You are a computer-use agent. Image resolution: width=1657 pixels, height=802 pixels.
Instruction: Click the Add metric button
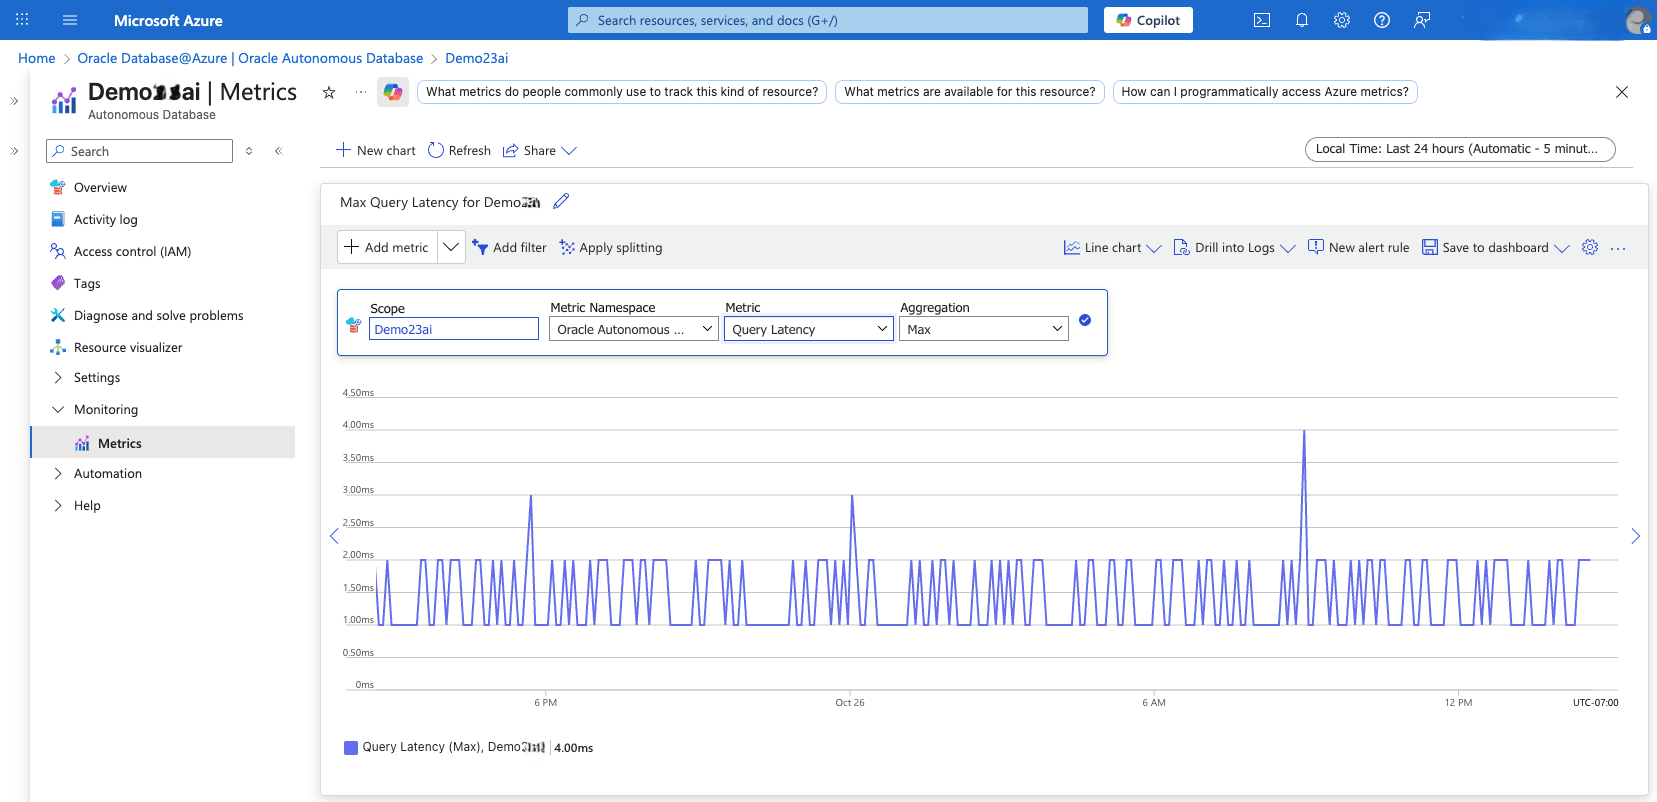pos(387,247)
